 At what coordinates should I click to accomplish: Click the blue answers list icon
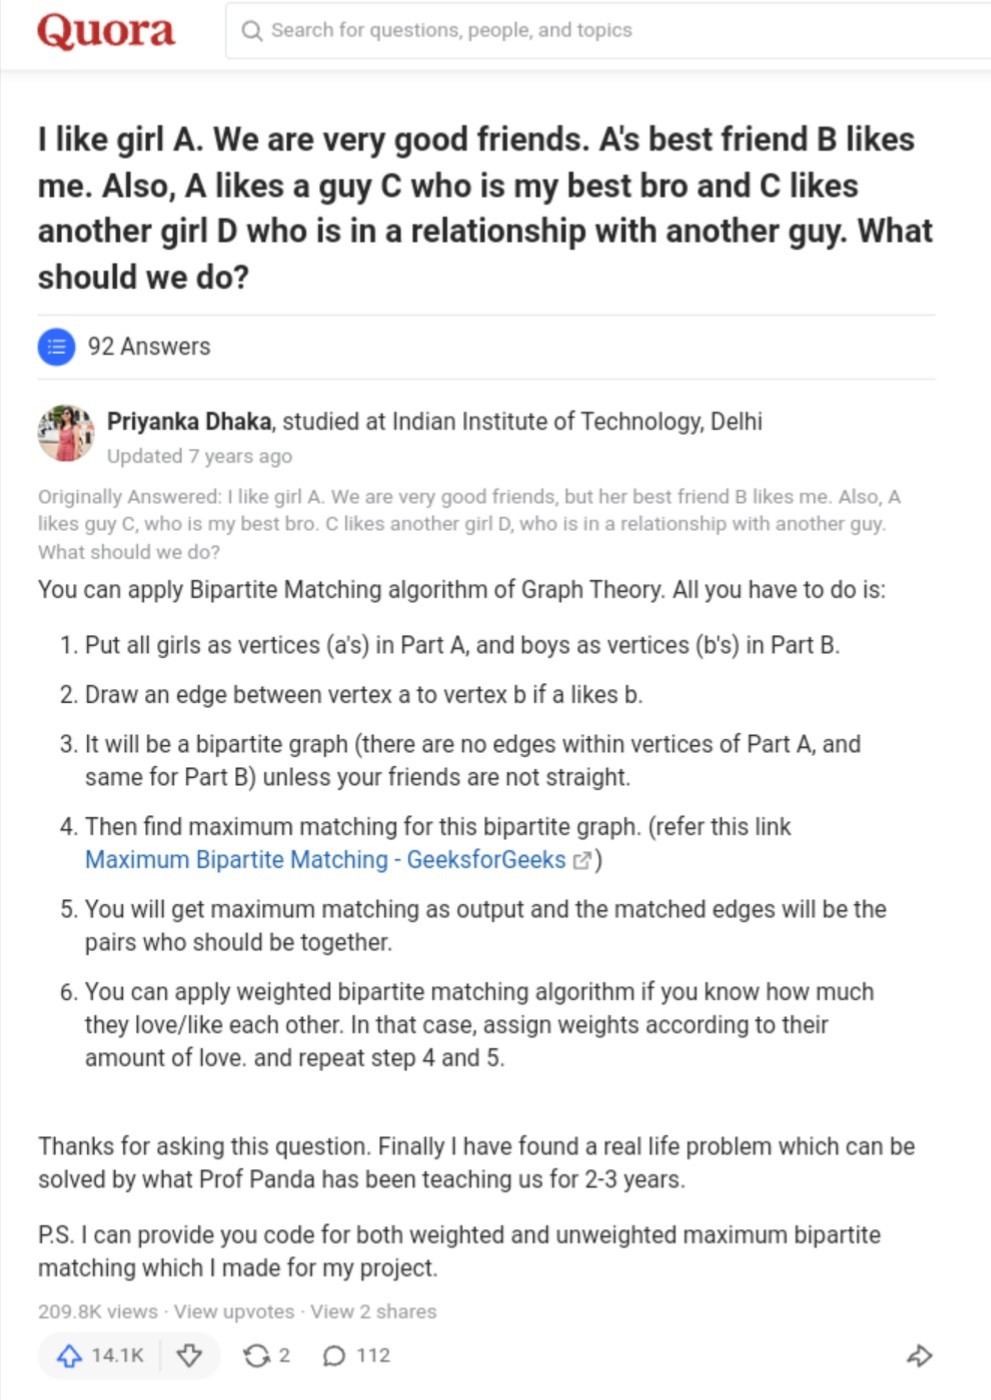(x=57, y=347)
